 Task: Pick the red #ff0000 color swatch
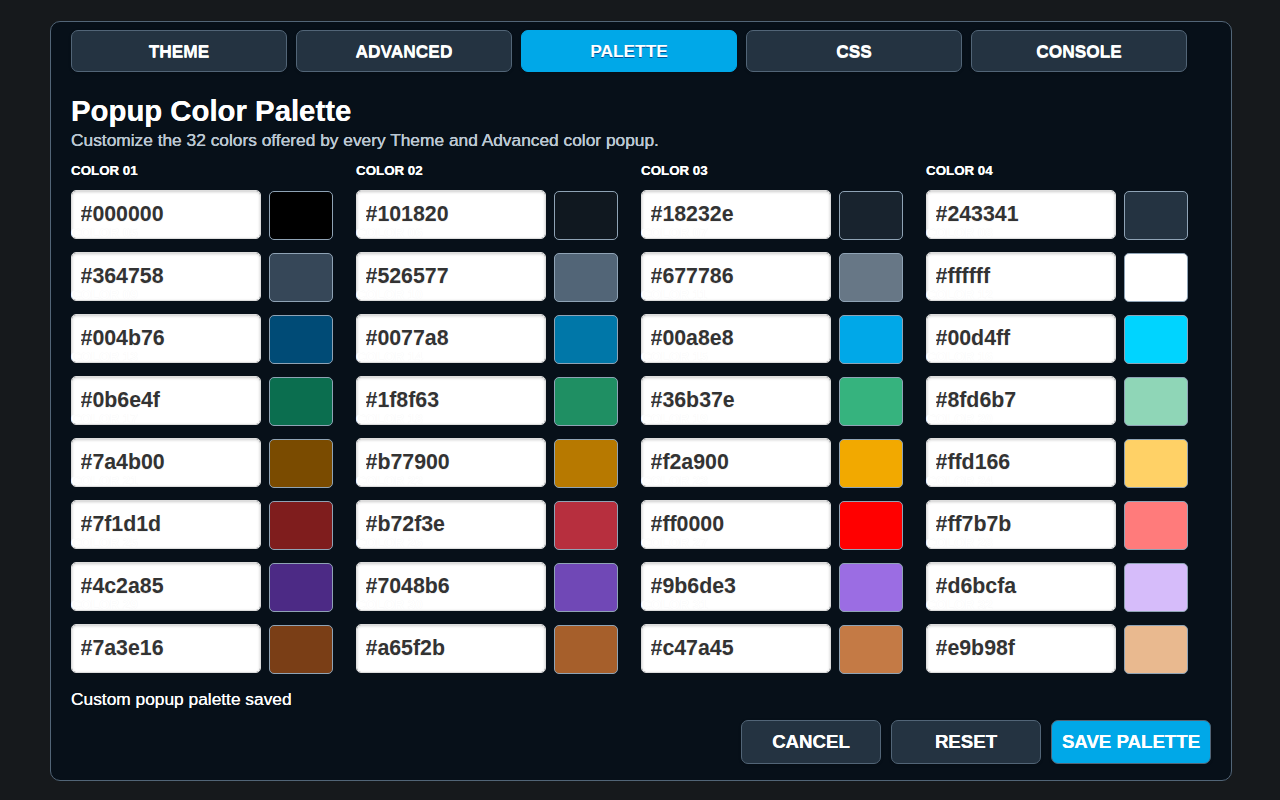click(871, 525)
